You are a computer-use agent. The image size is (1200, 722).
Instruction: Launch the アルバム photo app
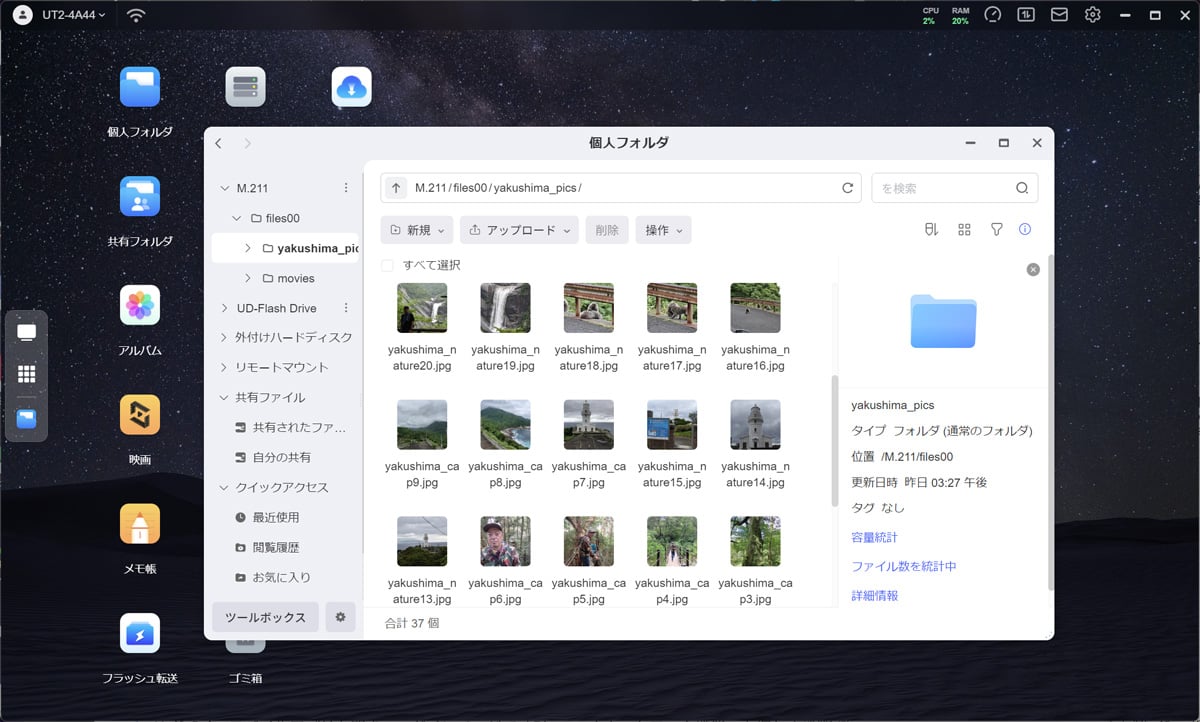[x=140, y=305]
